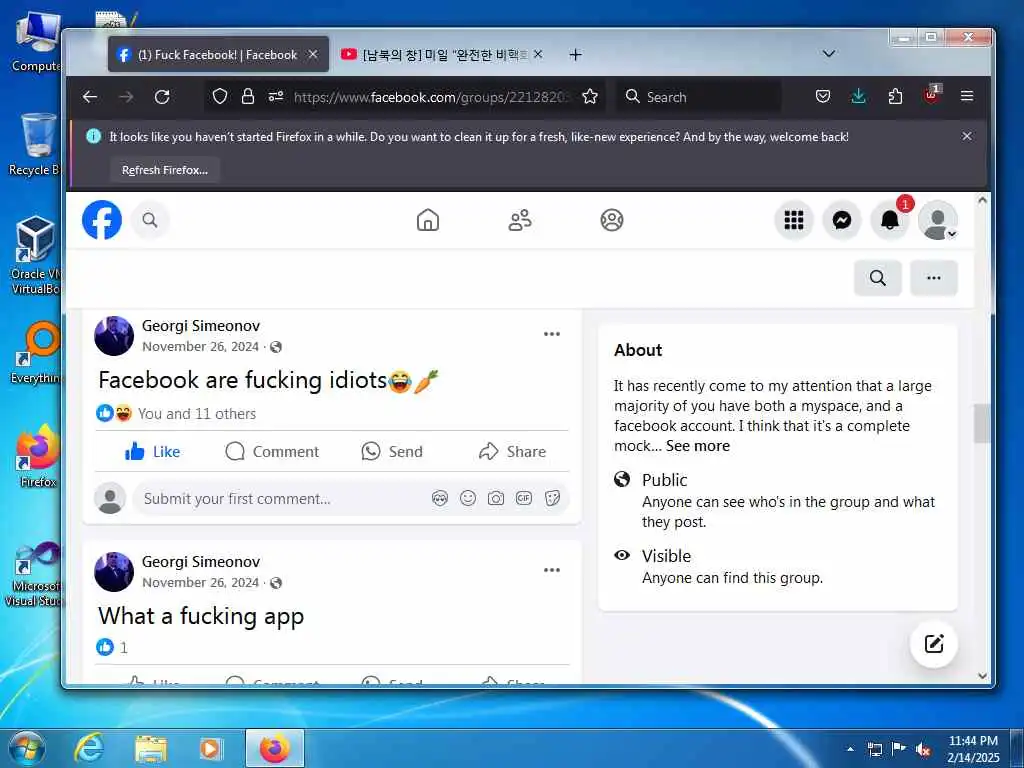Screen dimensions: 1024x768
Task: Open a new Firefox tab
Action: point(575,55)
